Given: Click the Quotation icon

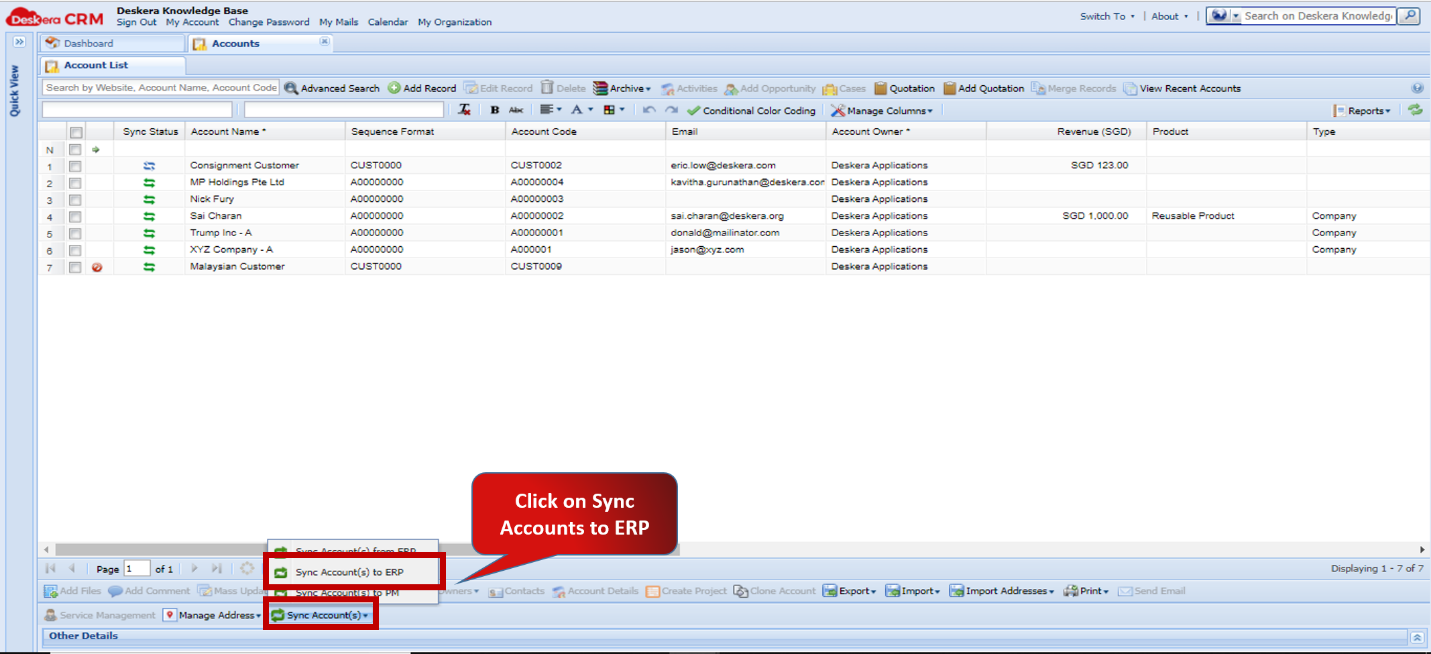Looking at the screenshot, I should coord(903,88).
